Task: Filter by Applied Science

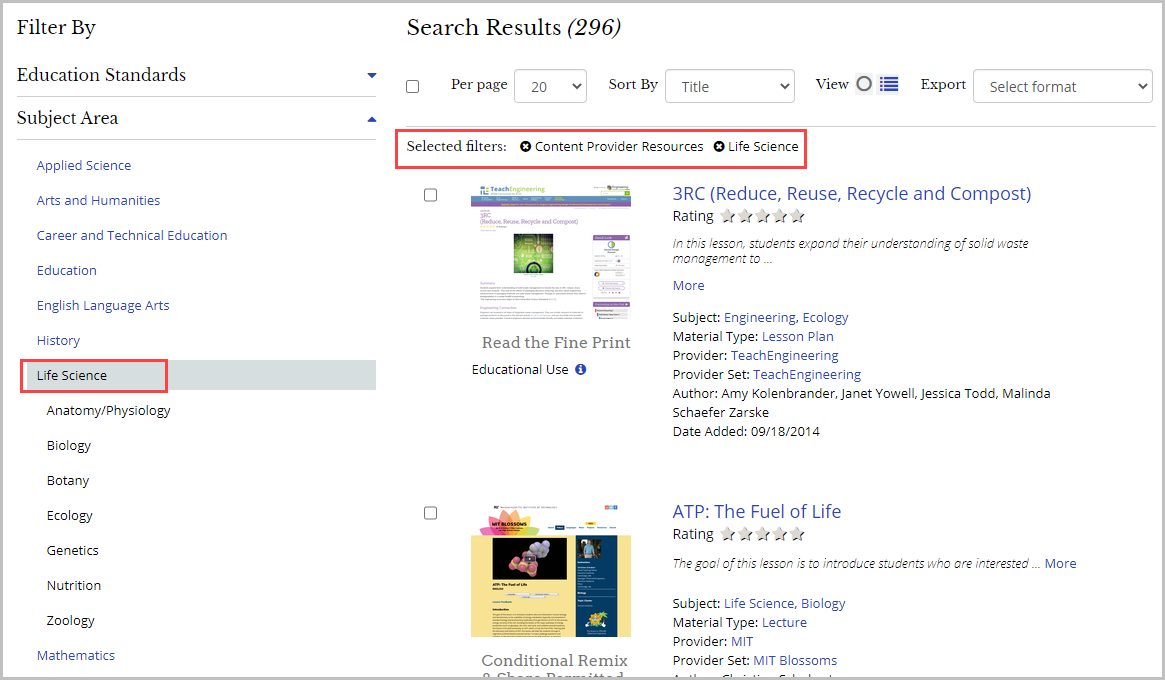Action: point(84,166)
